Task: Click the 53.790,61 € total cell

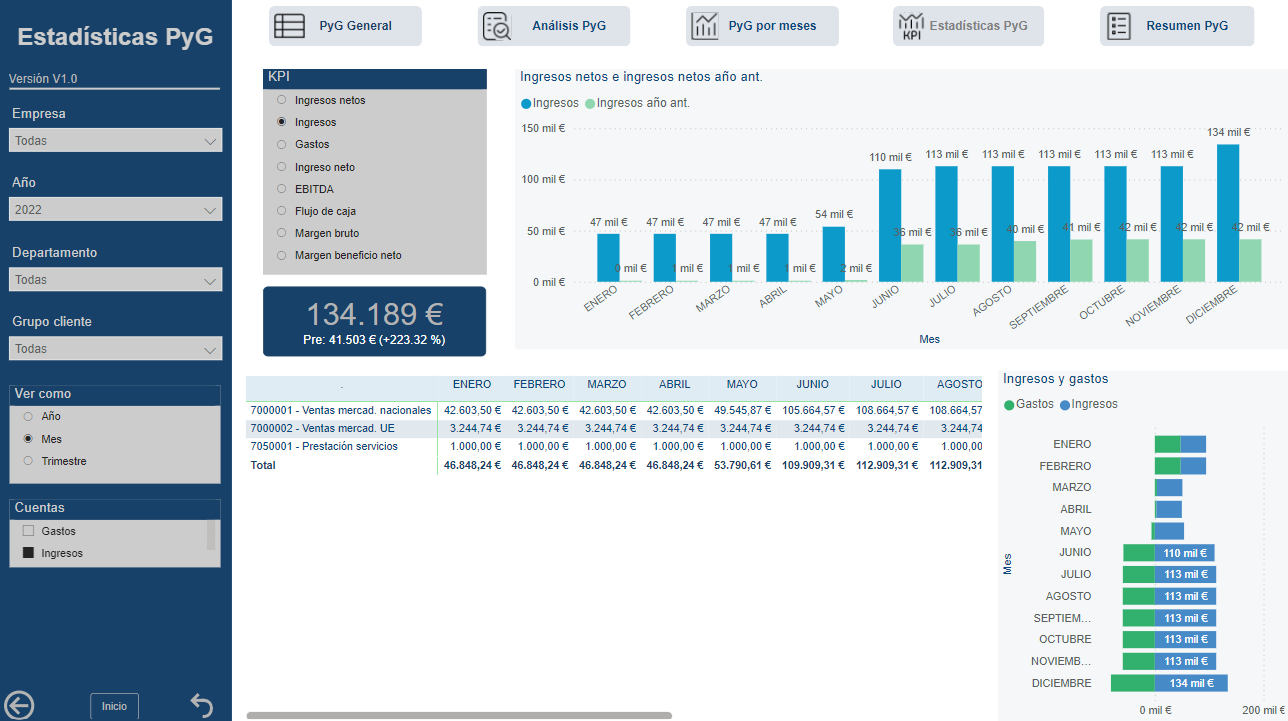Action: click(x=742, y=465)
